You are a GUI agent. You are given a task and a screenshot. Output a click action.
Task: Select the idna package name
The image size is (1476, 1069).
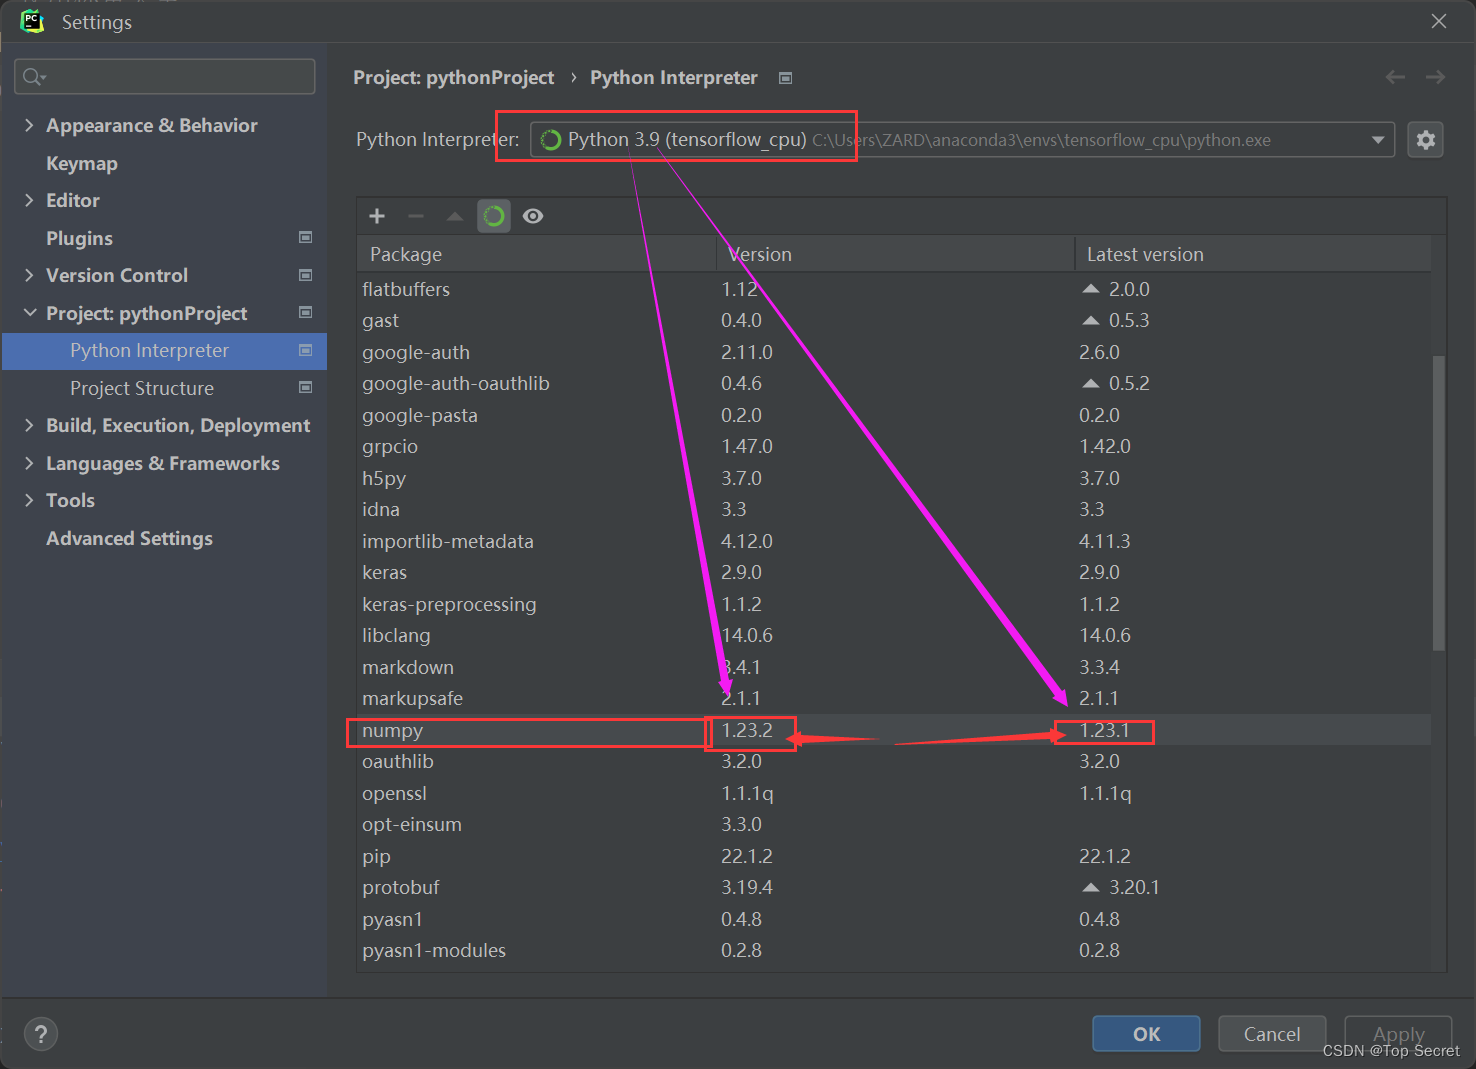point(381,509)
